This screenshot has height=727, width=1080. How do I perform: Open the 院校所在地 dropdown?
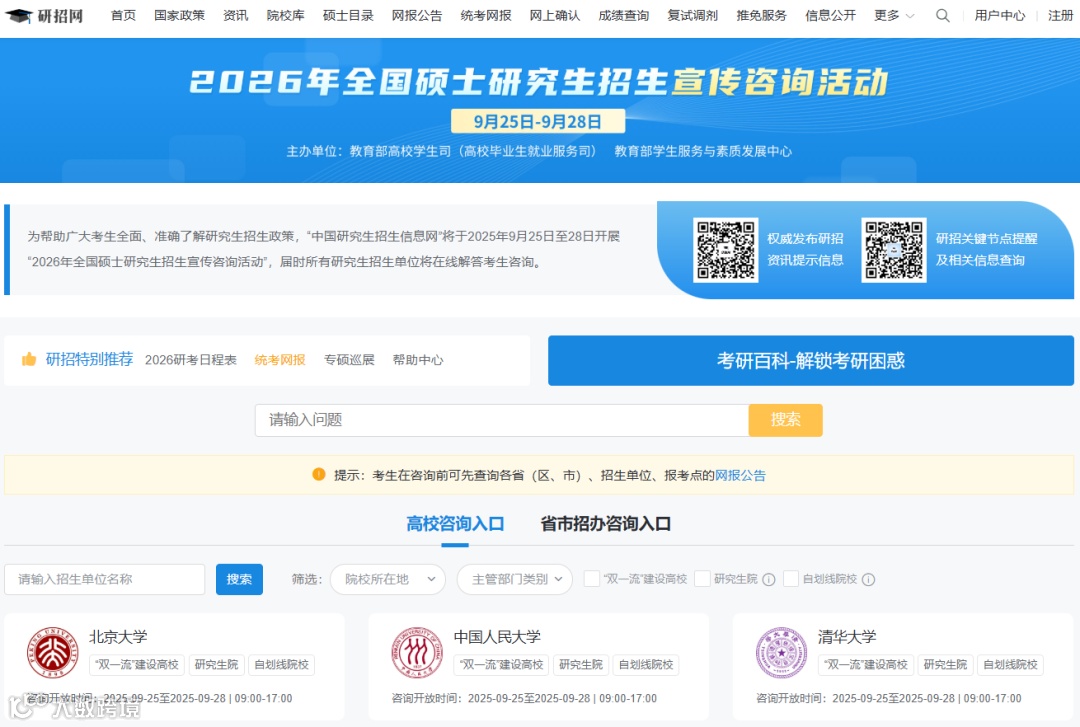(x=388, y=579)
